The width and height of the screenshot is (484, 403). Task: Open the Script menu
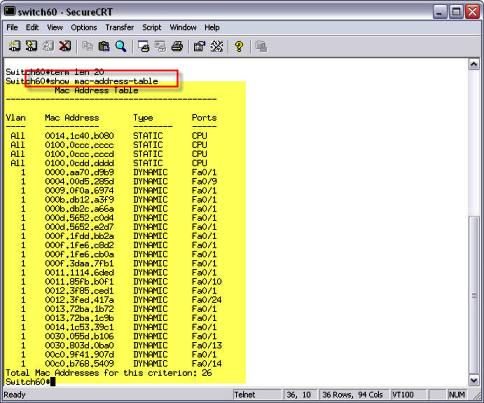152,27
